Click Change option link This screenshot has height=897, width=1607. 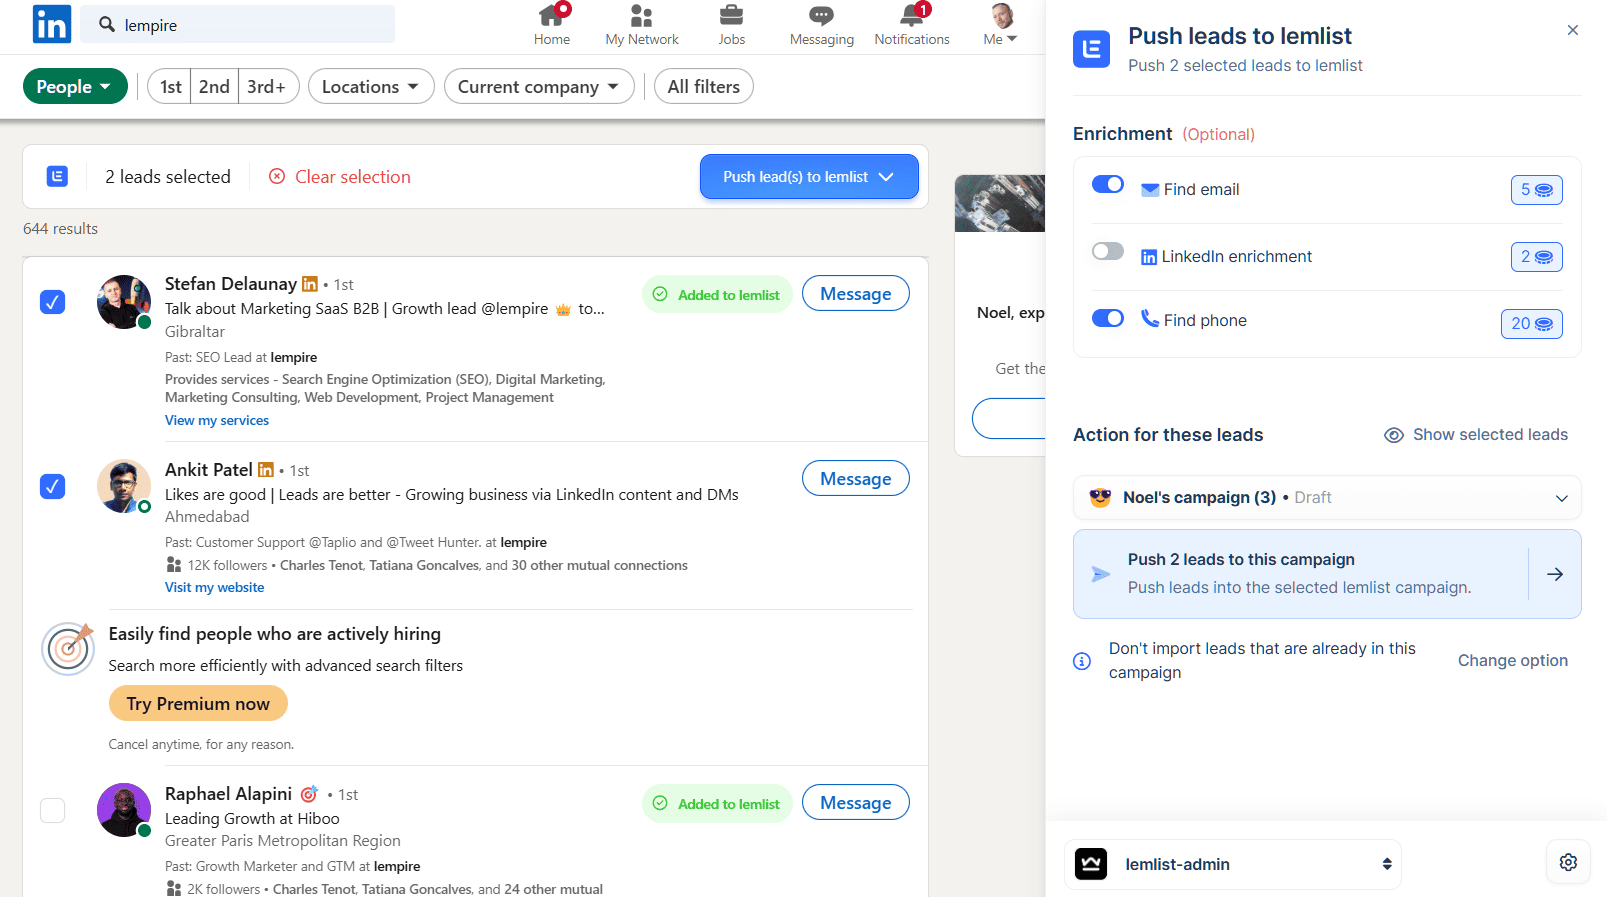(1513, 661)
